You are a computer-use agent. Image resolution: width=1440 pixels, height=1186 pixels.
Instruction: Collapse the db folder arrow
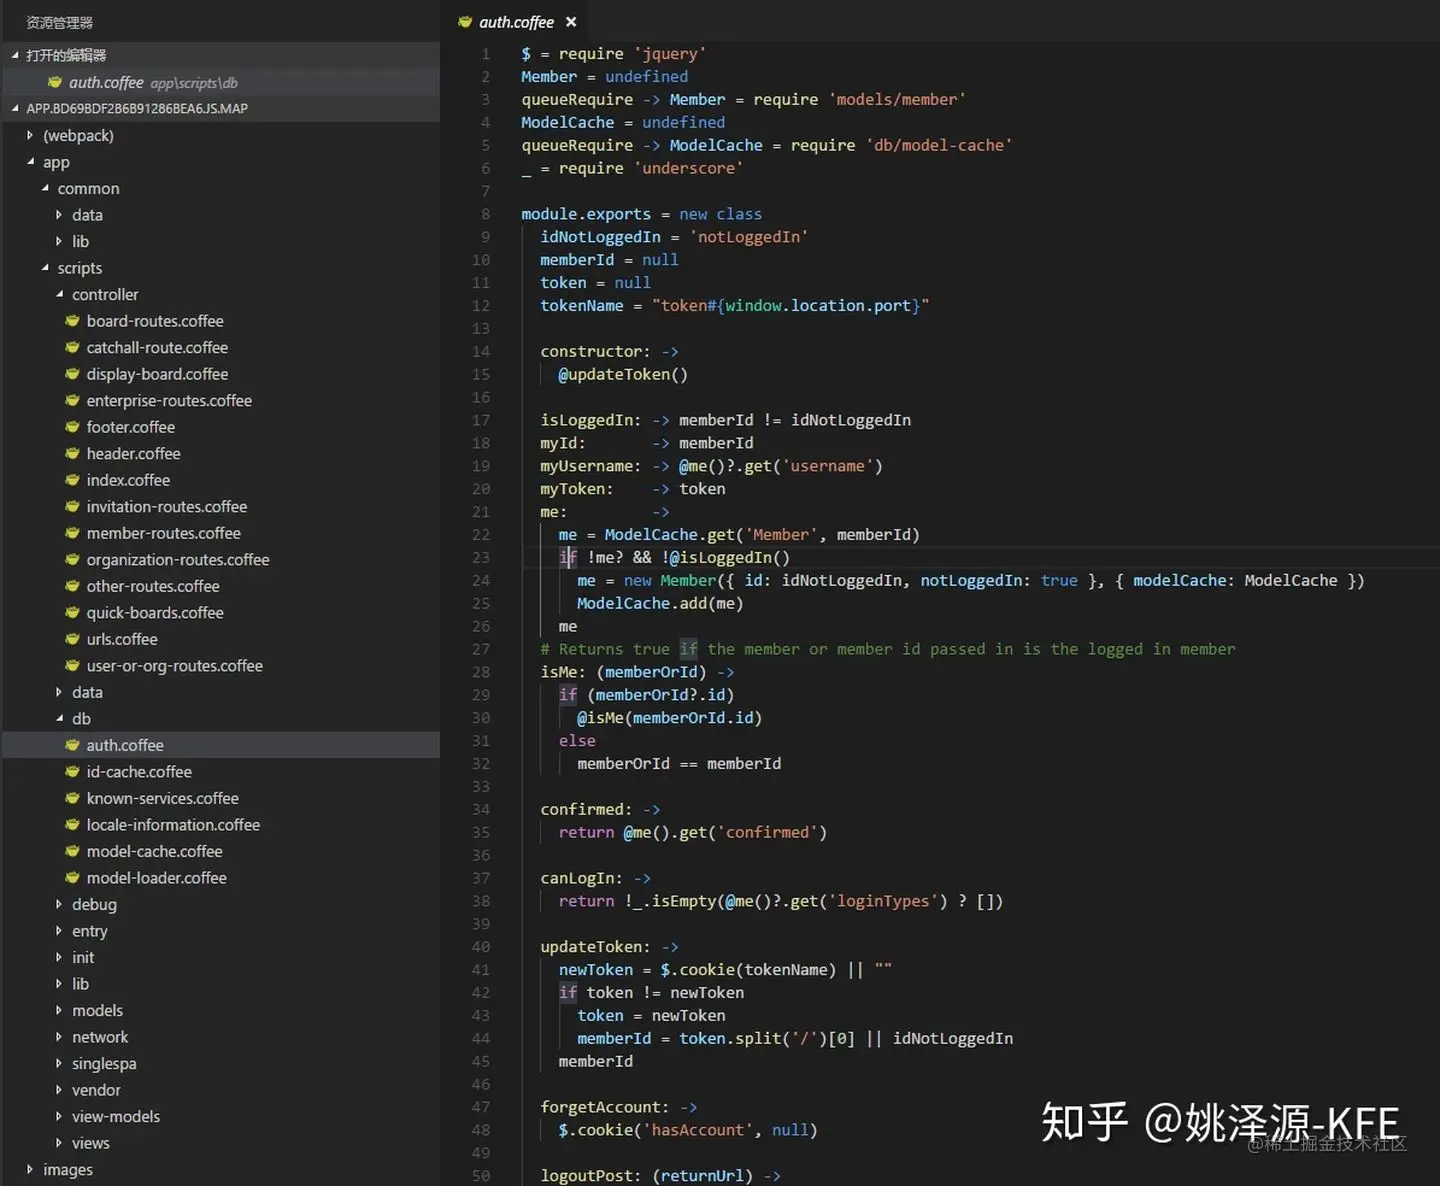59,718
